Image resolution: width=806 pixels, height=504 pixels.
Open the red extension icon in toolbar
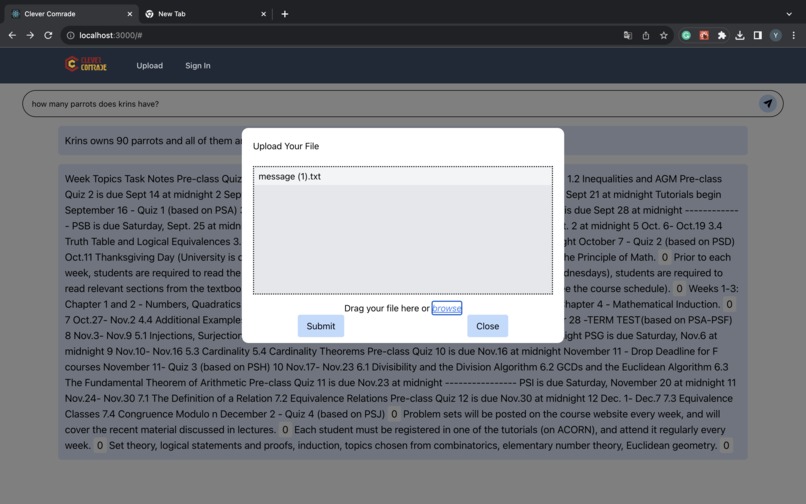[704, 35]
